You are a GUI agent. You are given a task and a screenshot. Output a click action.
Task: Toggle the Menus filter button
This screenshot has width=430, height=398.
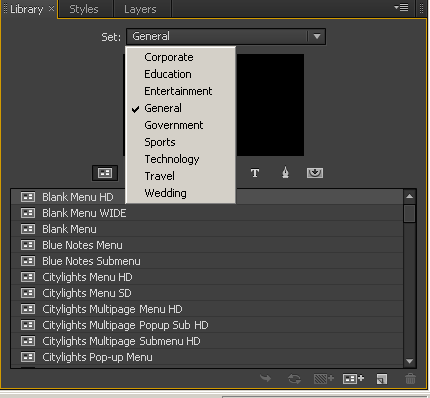105,173
